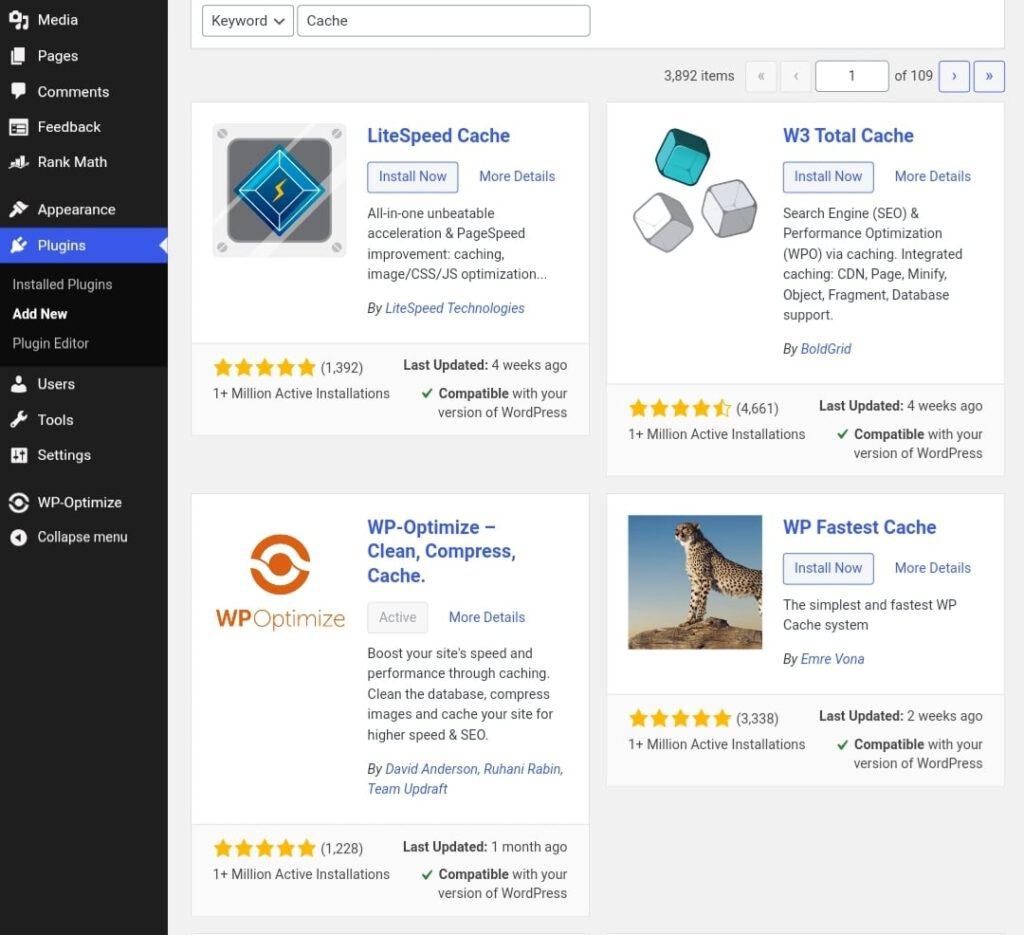Click the Active button on WP-Optimize
1024x935 pixels.
click(397, 618)
